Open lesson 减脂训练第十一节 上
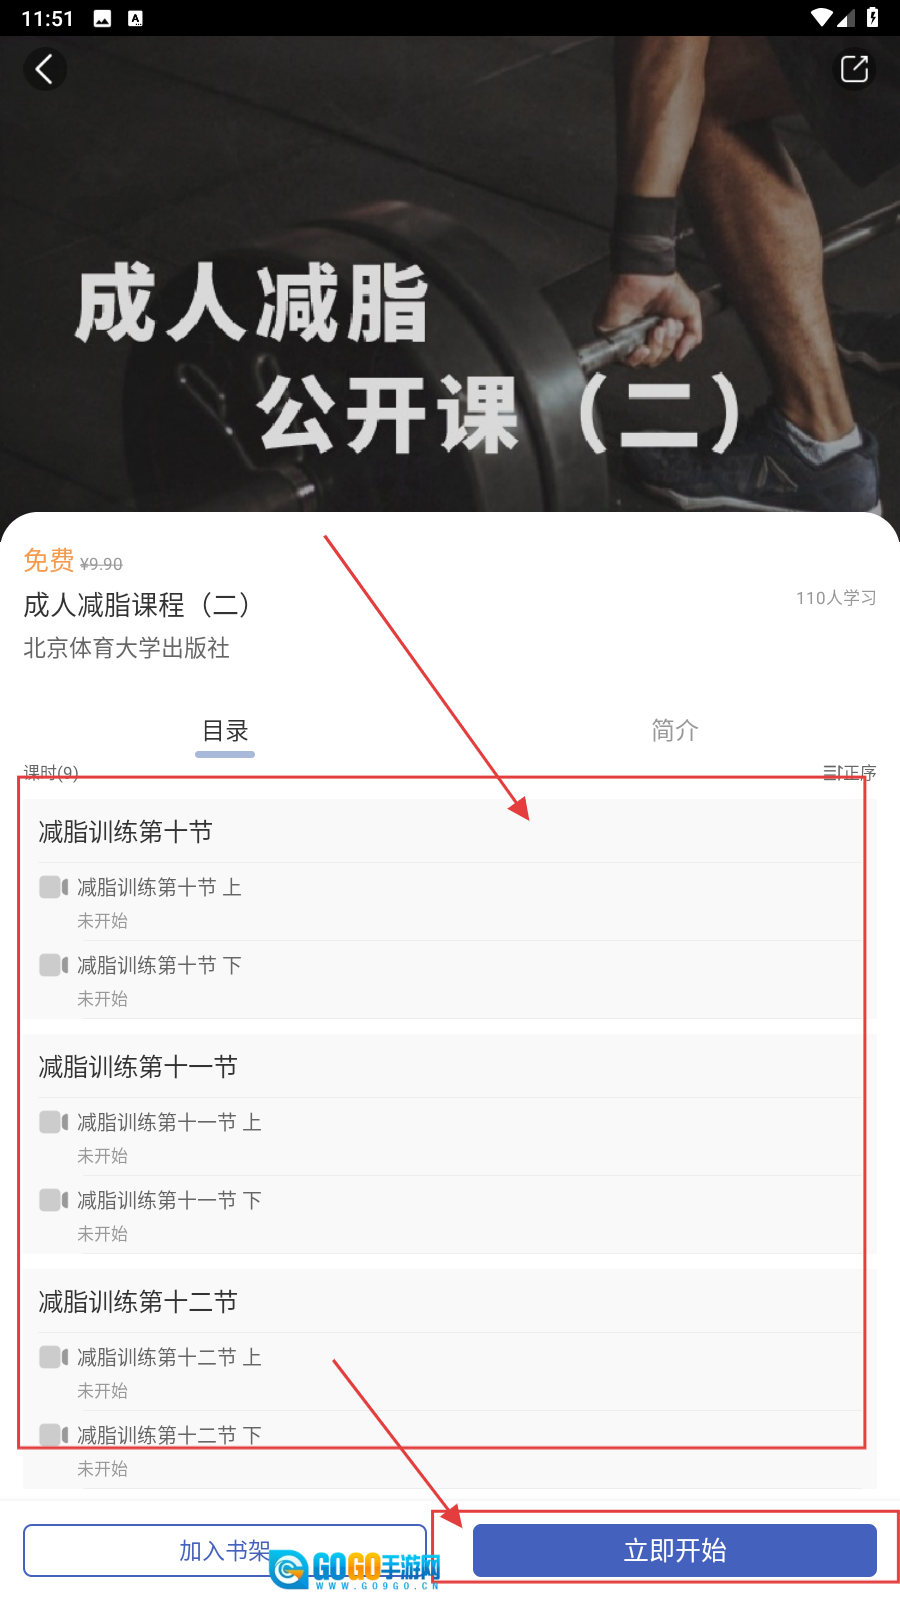The image size is (900, 1600). tap(450, 1137)
